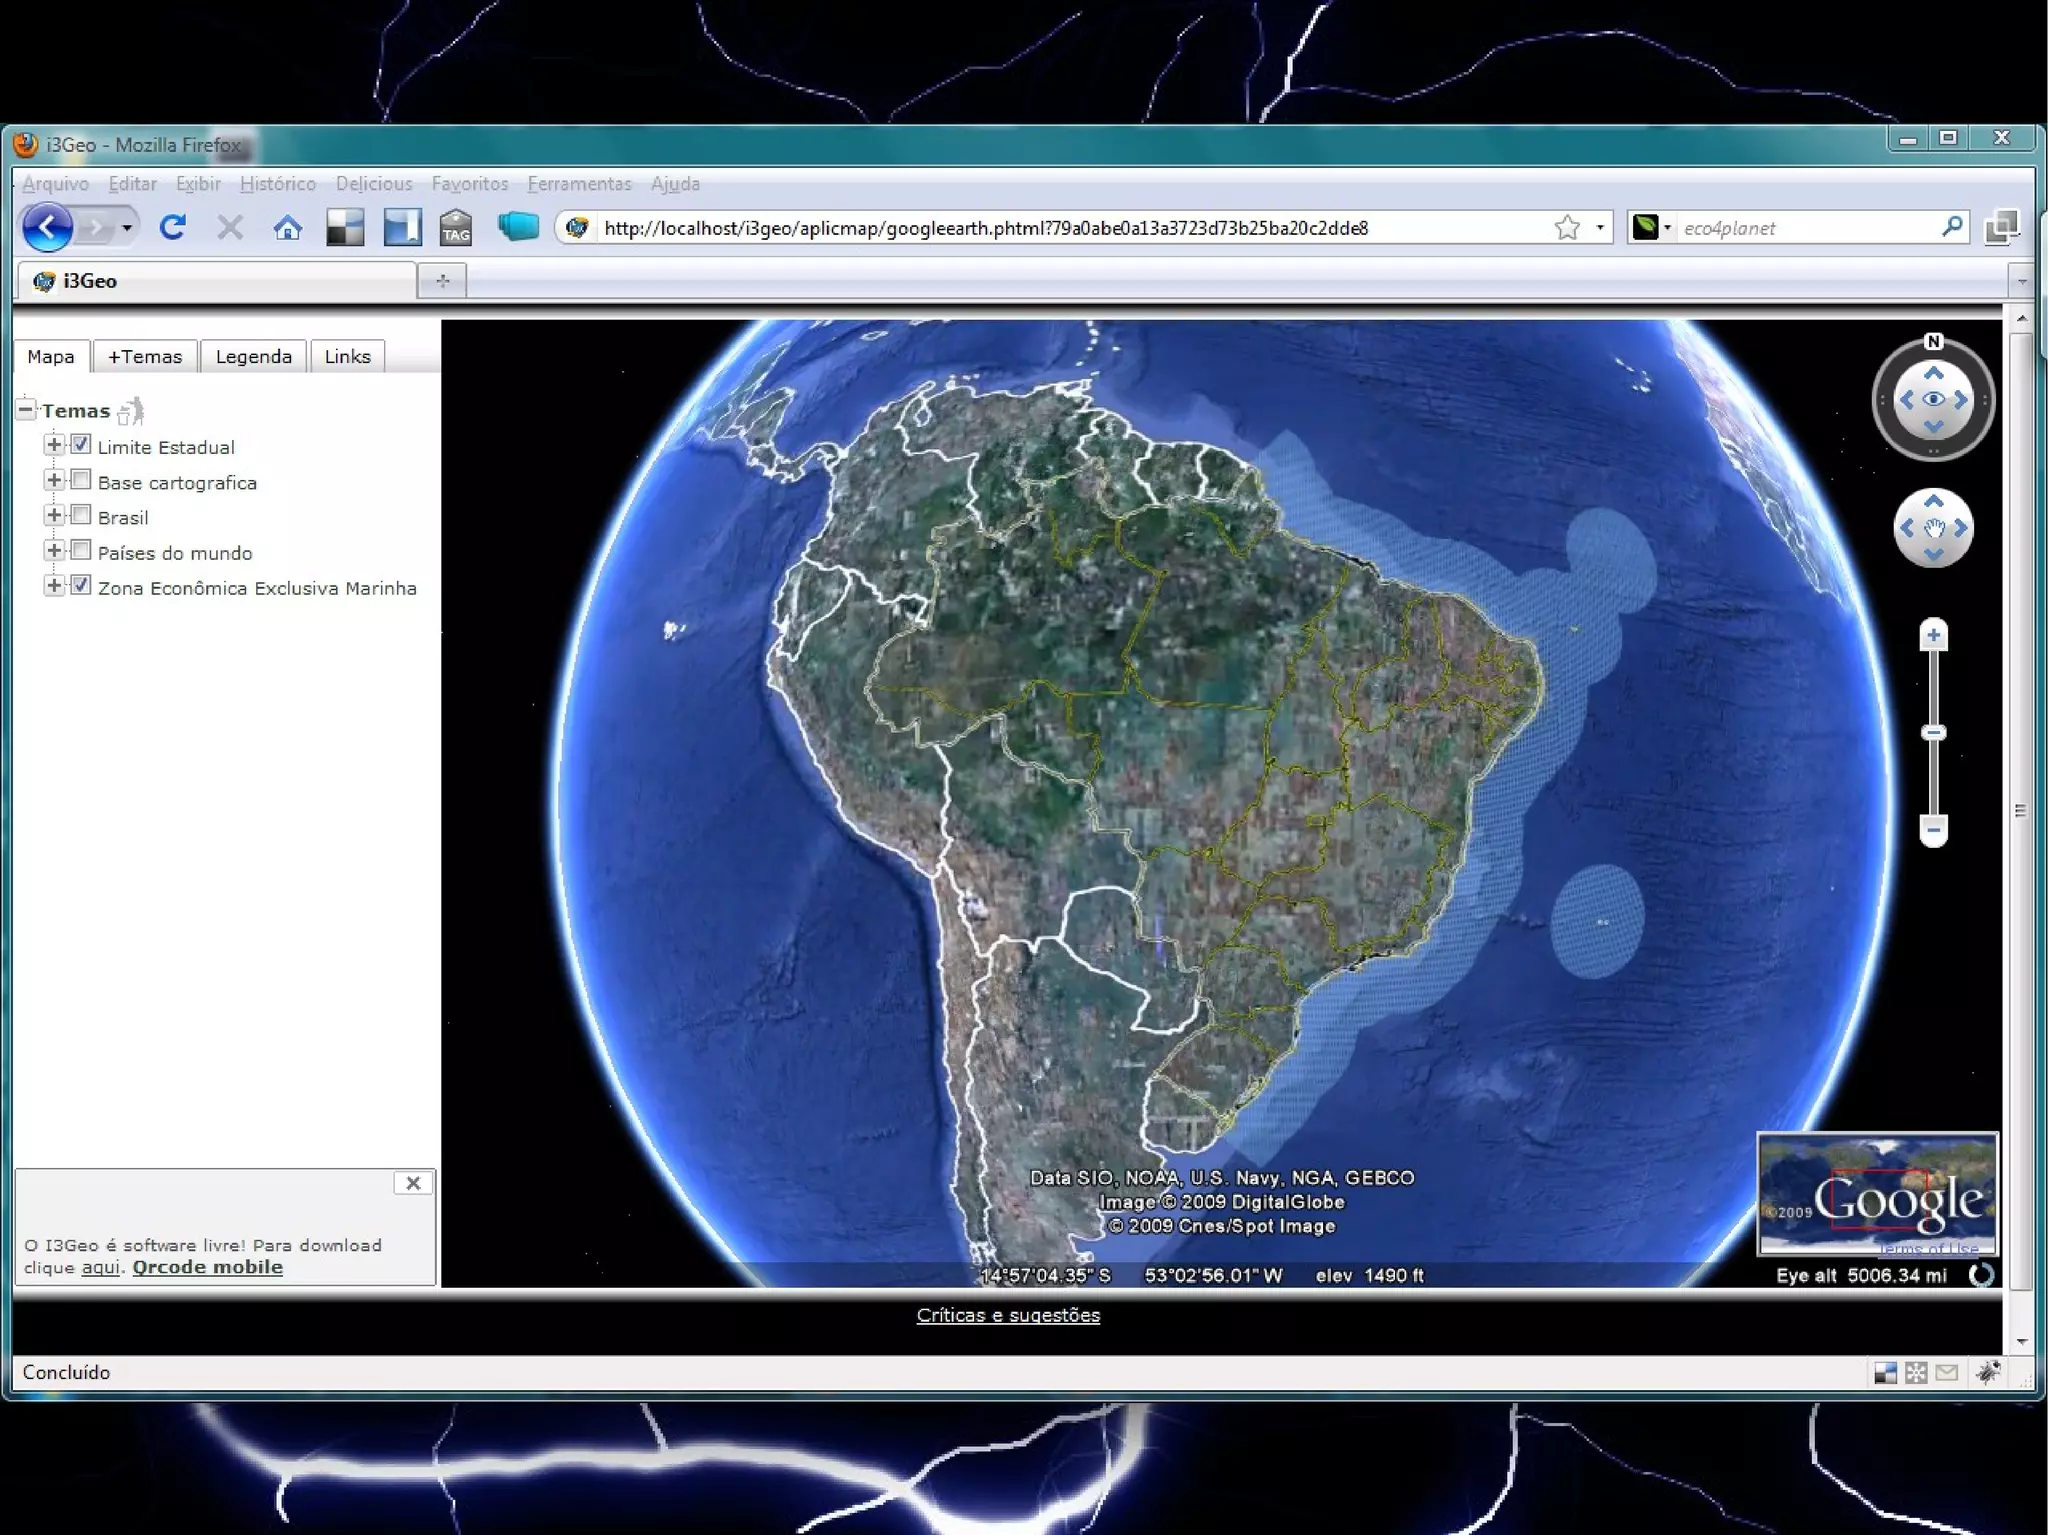The width and height of the screenshot is (2048, 1535).
Task: Click the back navigation arrow
Action: click(x=48, y=227)
